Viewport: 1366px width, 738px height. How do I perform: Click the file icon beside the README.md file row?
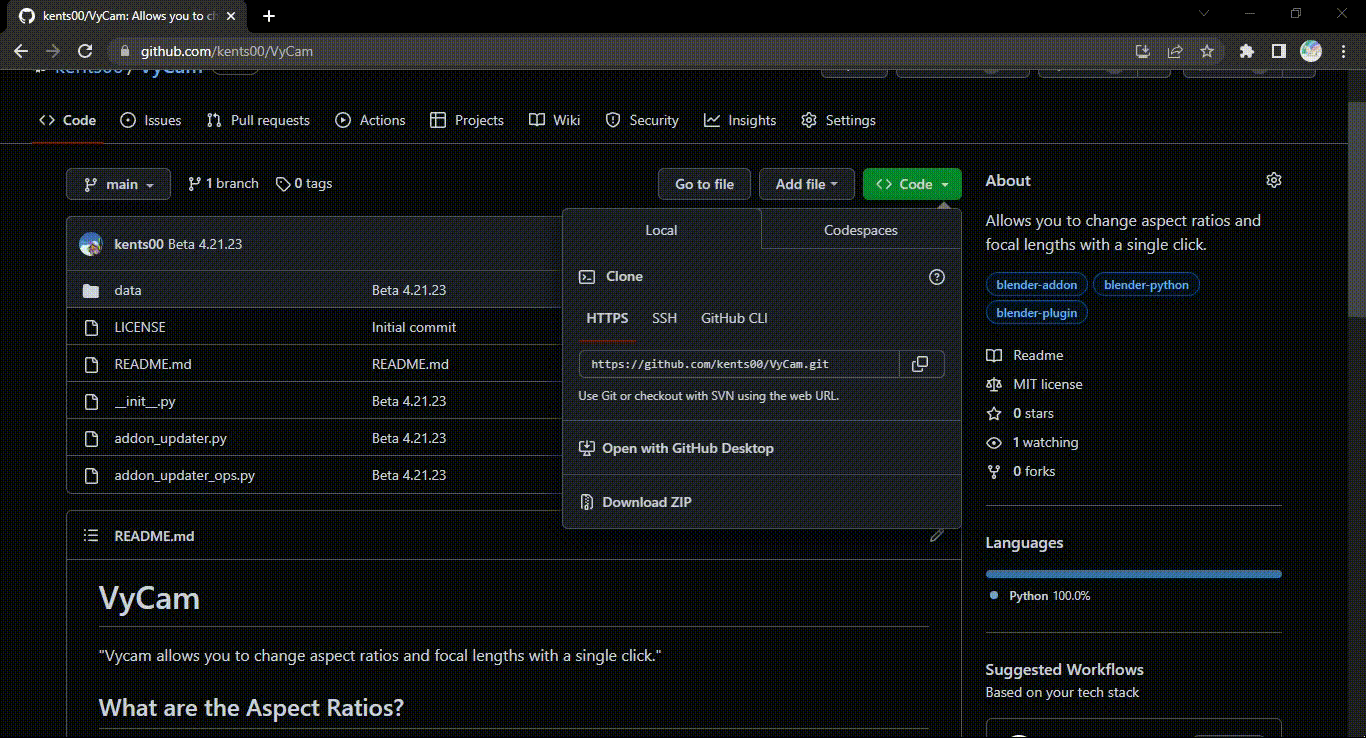click(x=91, y=364)
